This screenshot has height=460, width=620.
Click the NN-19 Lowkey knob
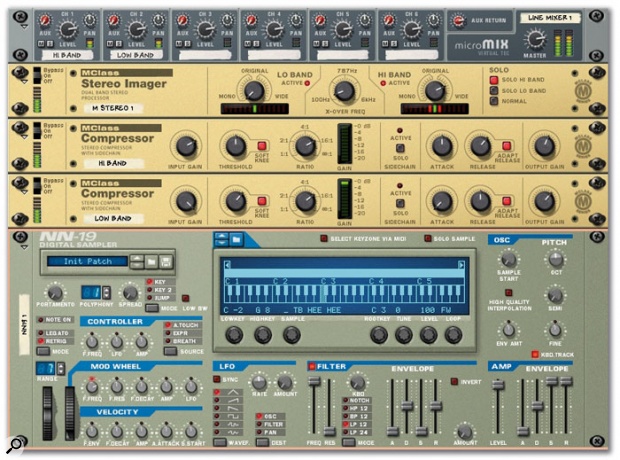pos(234,335)
